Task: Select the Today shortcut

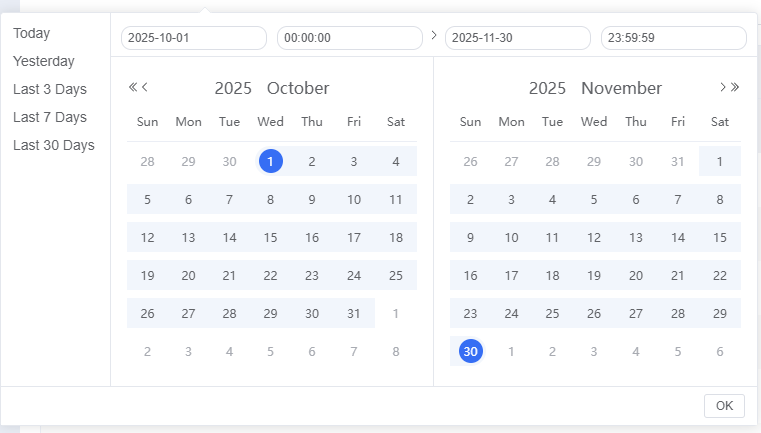Action: (31, 33)
